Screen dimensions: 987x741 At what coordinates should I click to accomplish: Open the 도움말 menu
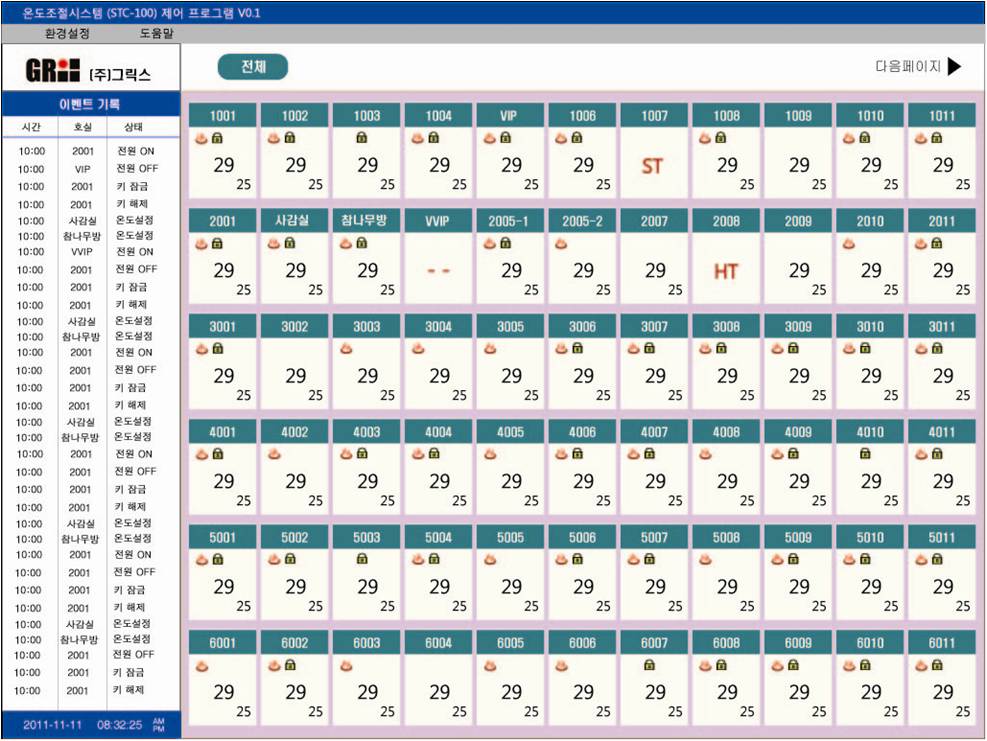(157, 33)
